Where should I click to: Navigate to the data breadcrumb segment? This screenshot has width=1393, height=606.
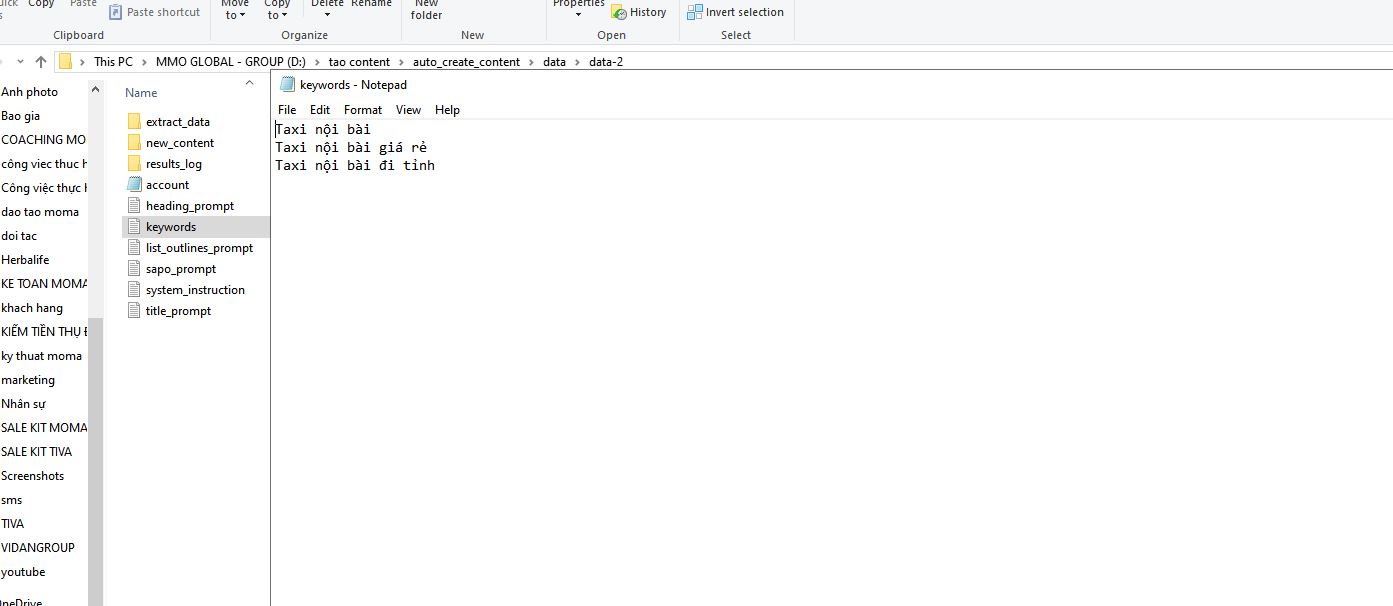tap(554, 62)
